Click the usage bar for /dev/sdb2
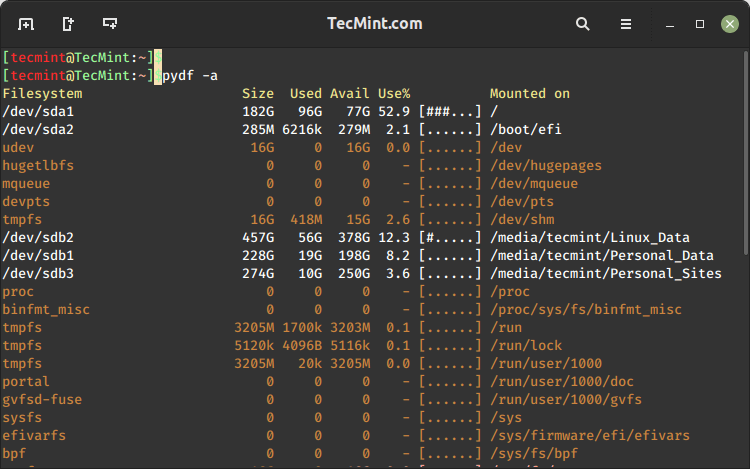This screenshot has width=750, height=469. 450,237
